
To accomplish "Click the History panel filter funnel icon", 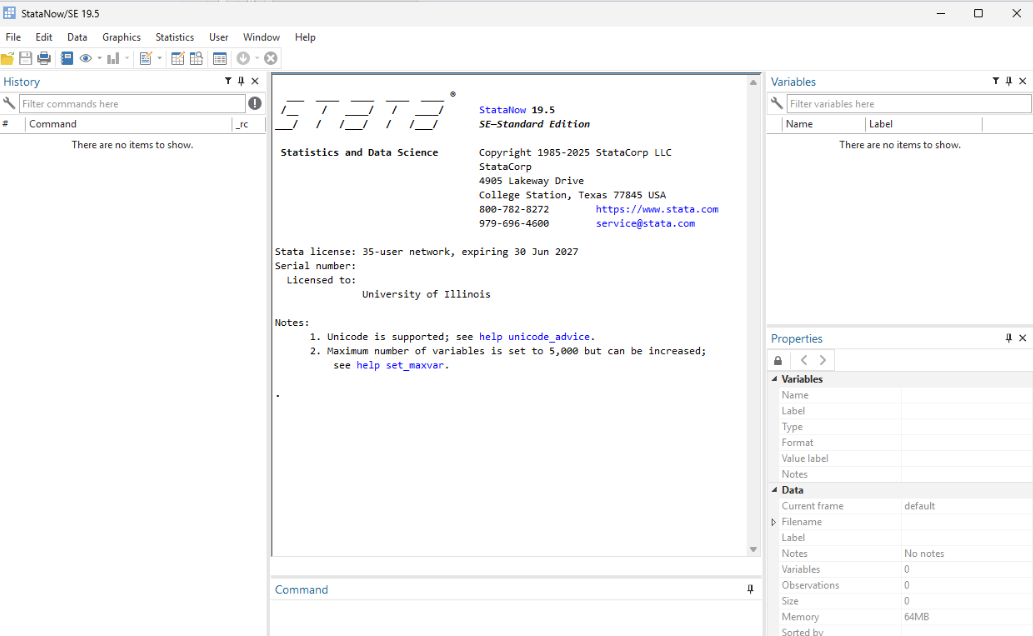I will click(228, 81).
